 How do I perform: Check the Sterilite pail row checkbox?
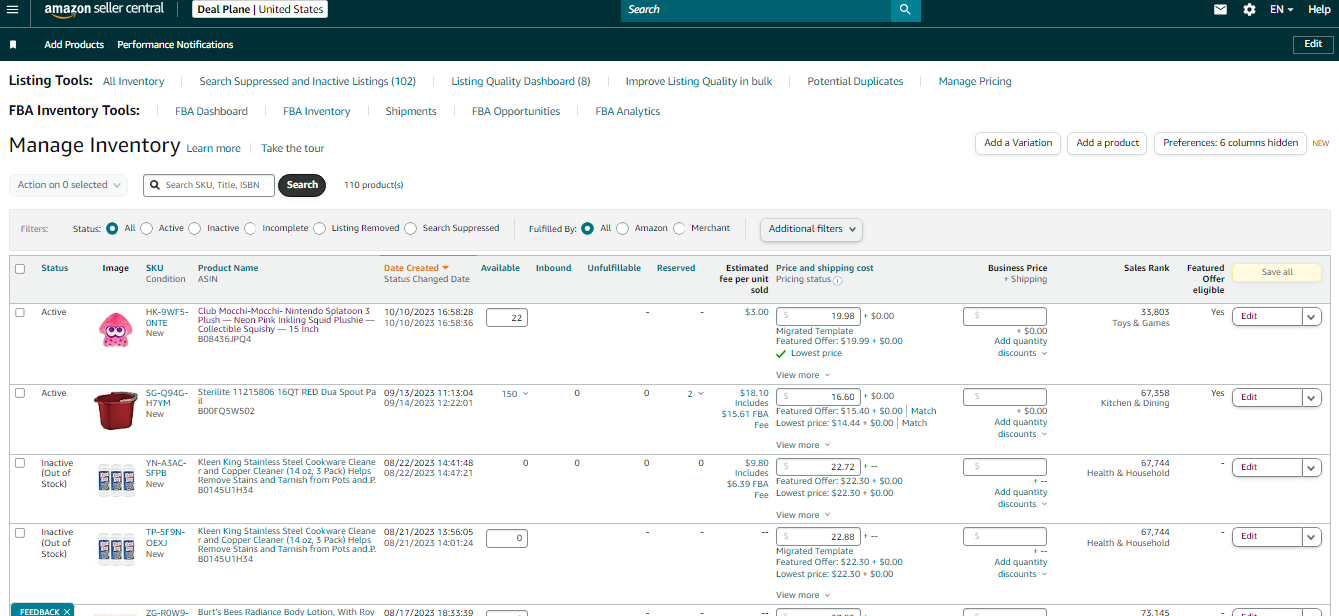(x=20, y=393)
